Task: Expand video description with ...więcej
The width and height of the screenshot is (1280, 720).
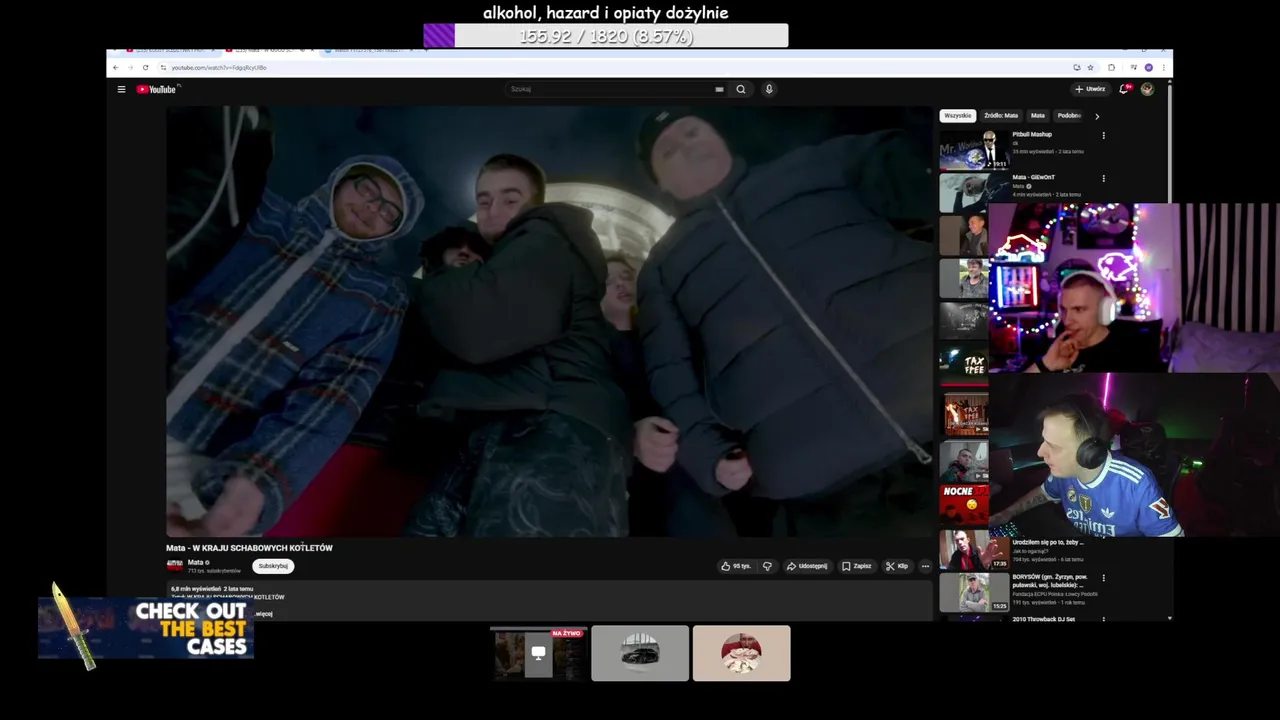Action: click(264, 613)
